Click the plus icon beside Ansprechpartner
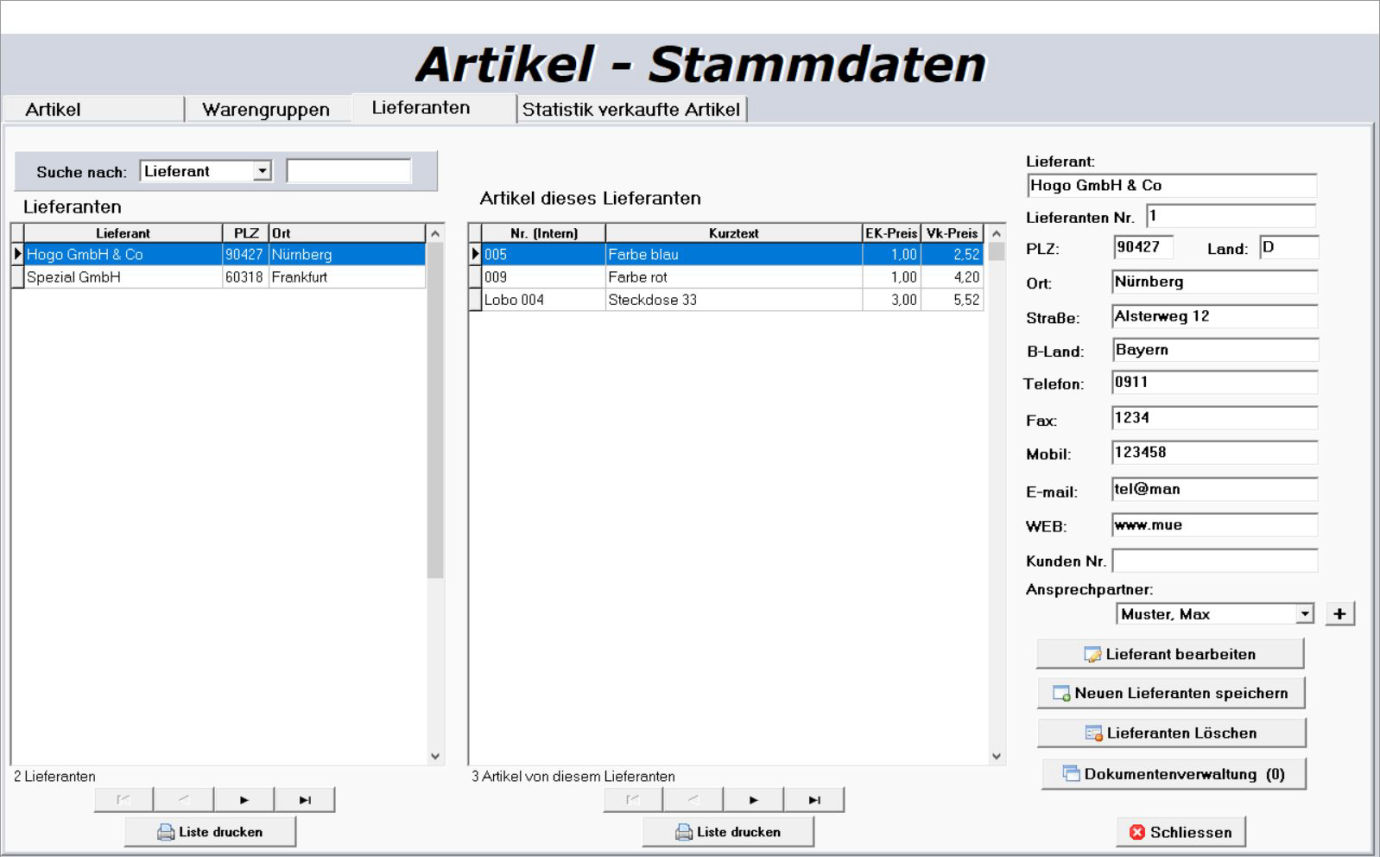This screenshot has height=857, width=1380. tap(1339, 614)
